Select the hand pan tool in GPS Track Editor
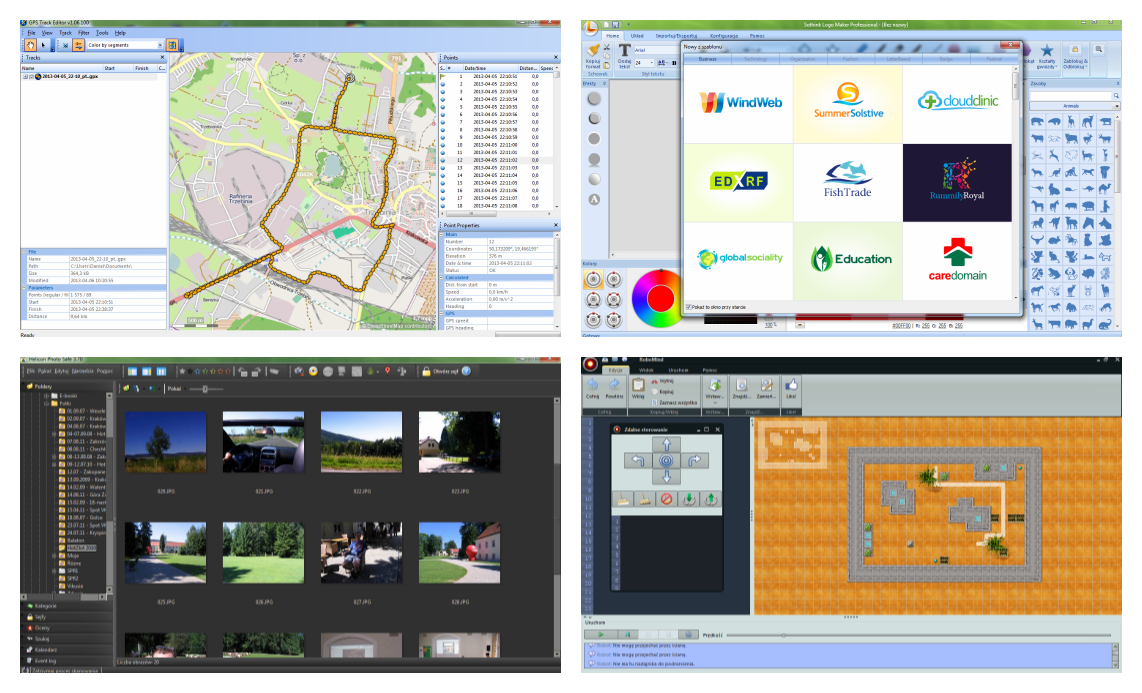 coord(31,45)
